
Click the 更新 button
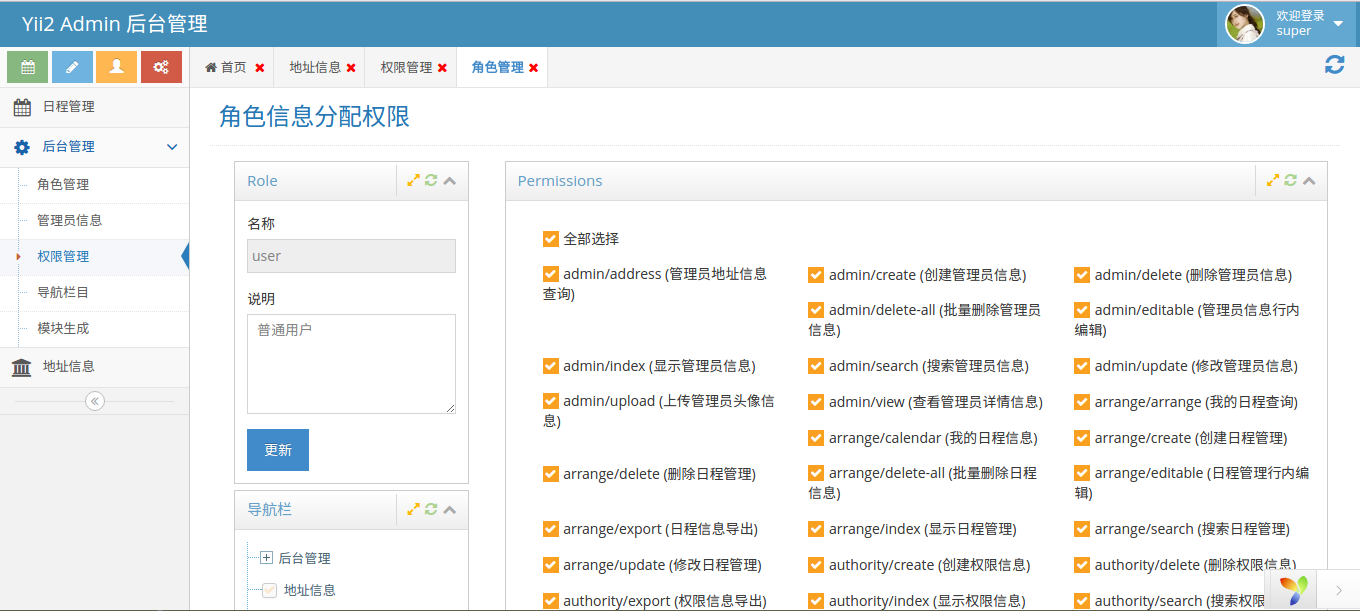point(278,450)
